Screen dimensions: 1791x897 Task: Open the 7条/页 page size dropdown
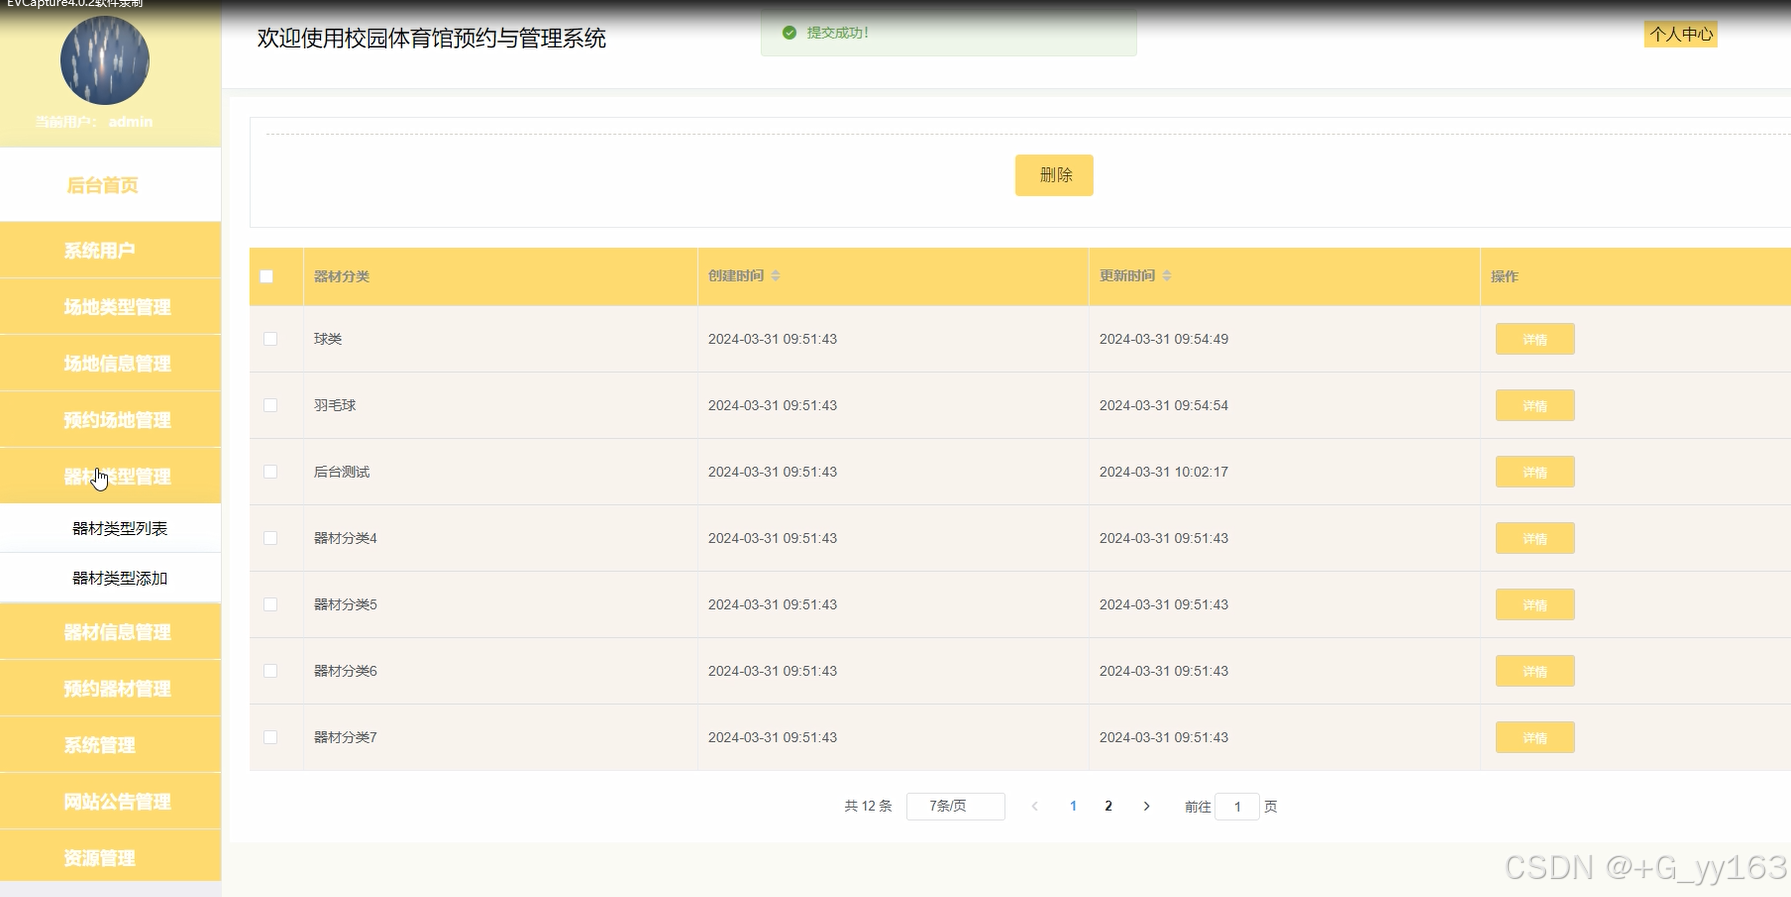point(955,806)
